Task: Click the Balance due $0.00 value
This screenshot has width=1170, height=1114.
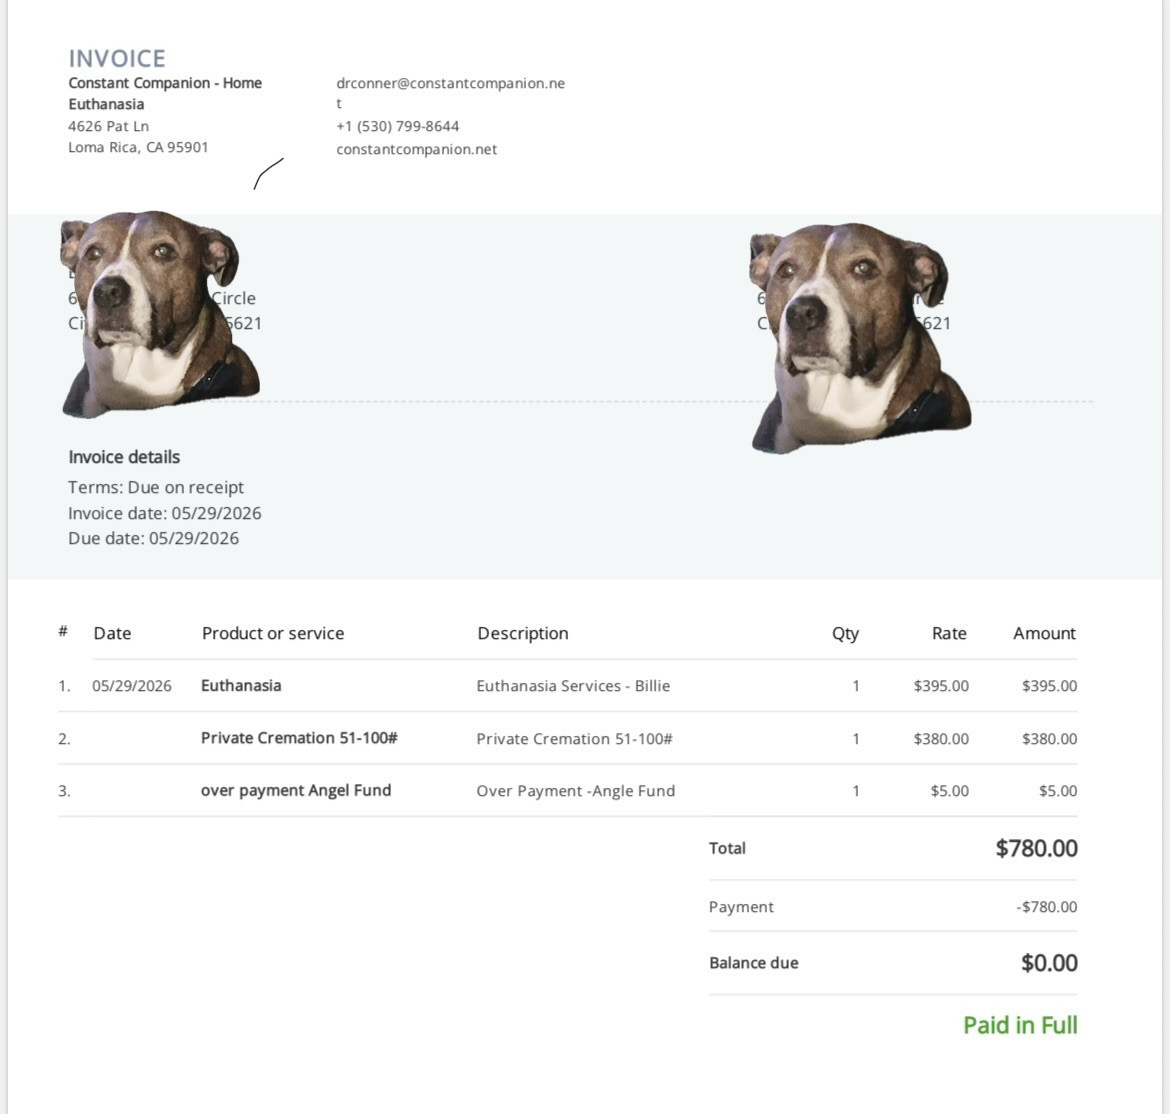Action: [x=1049, y=963]
